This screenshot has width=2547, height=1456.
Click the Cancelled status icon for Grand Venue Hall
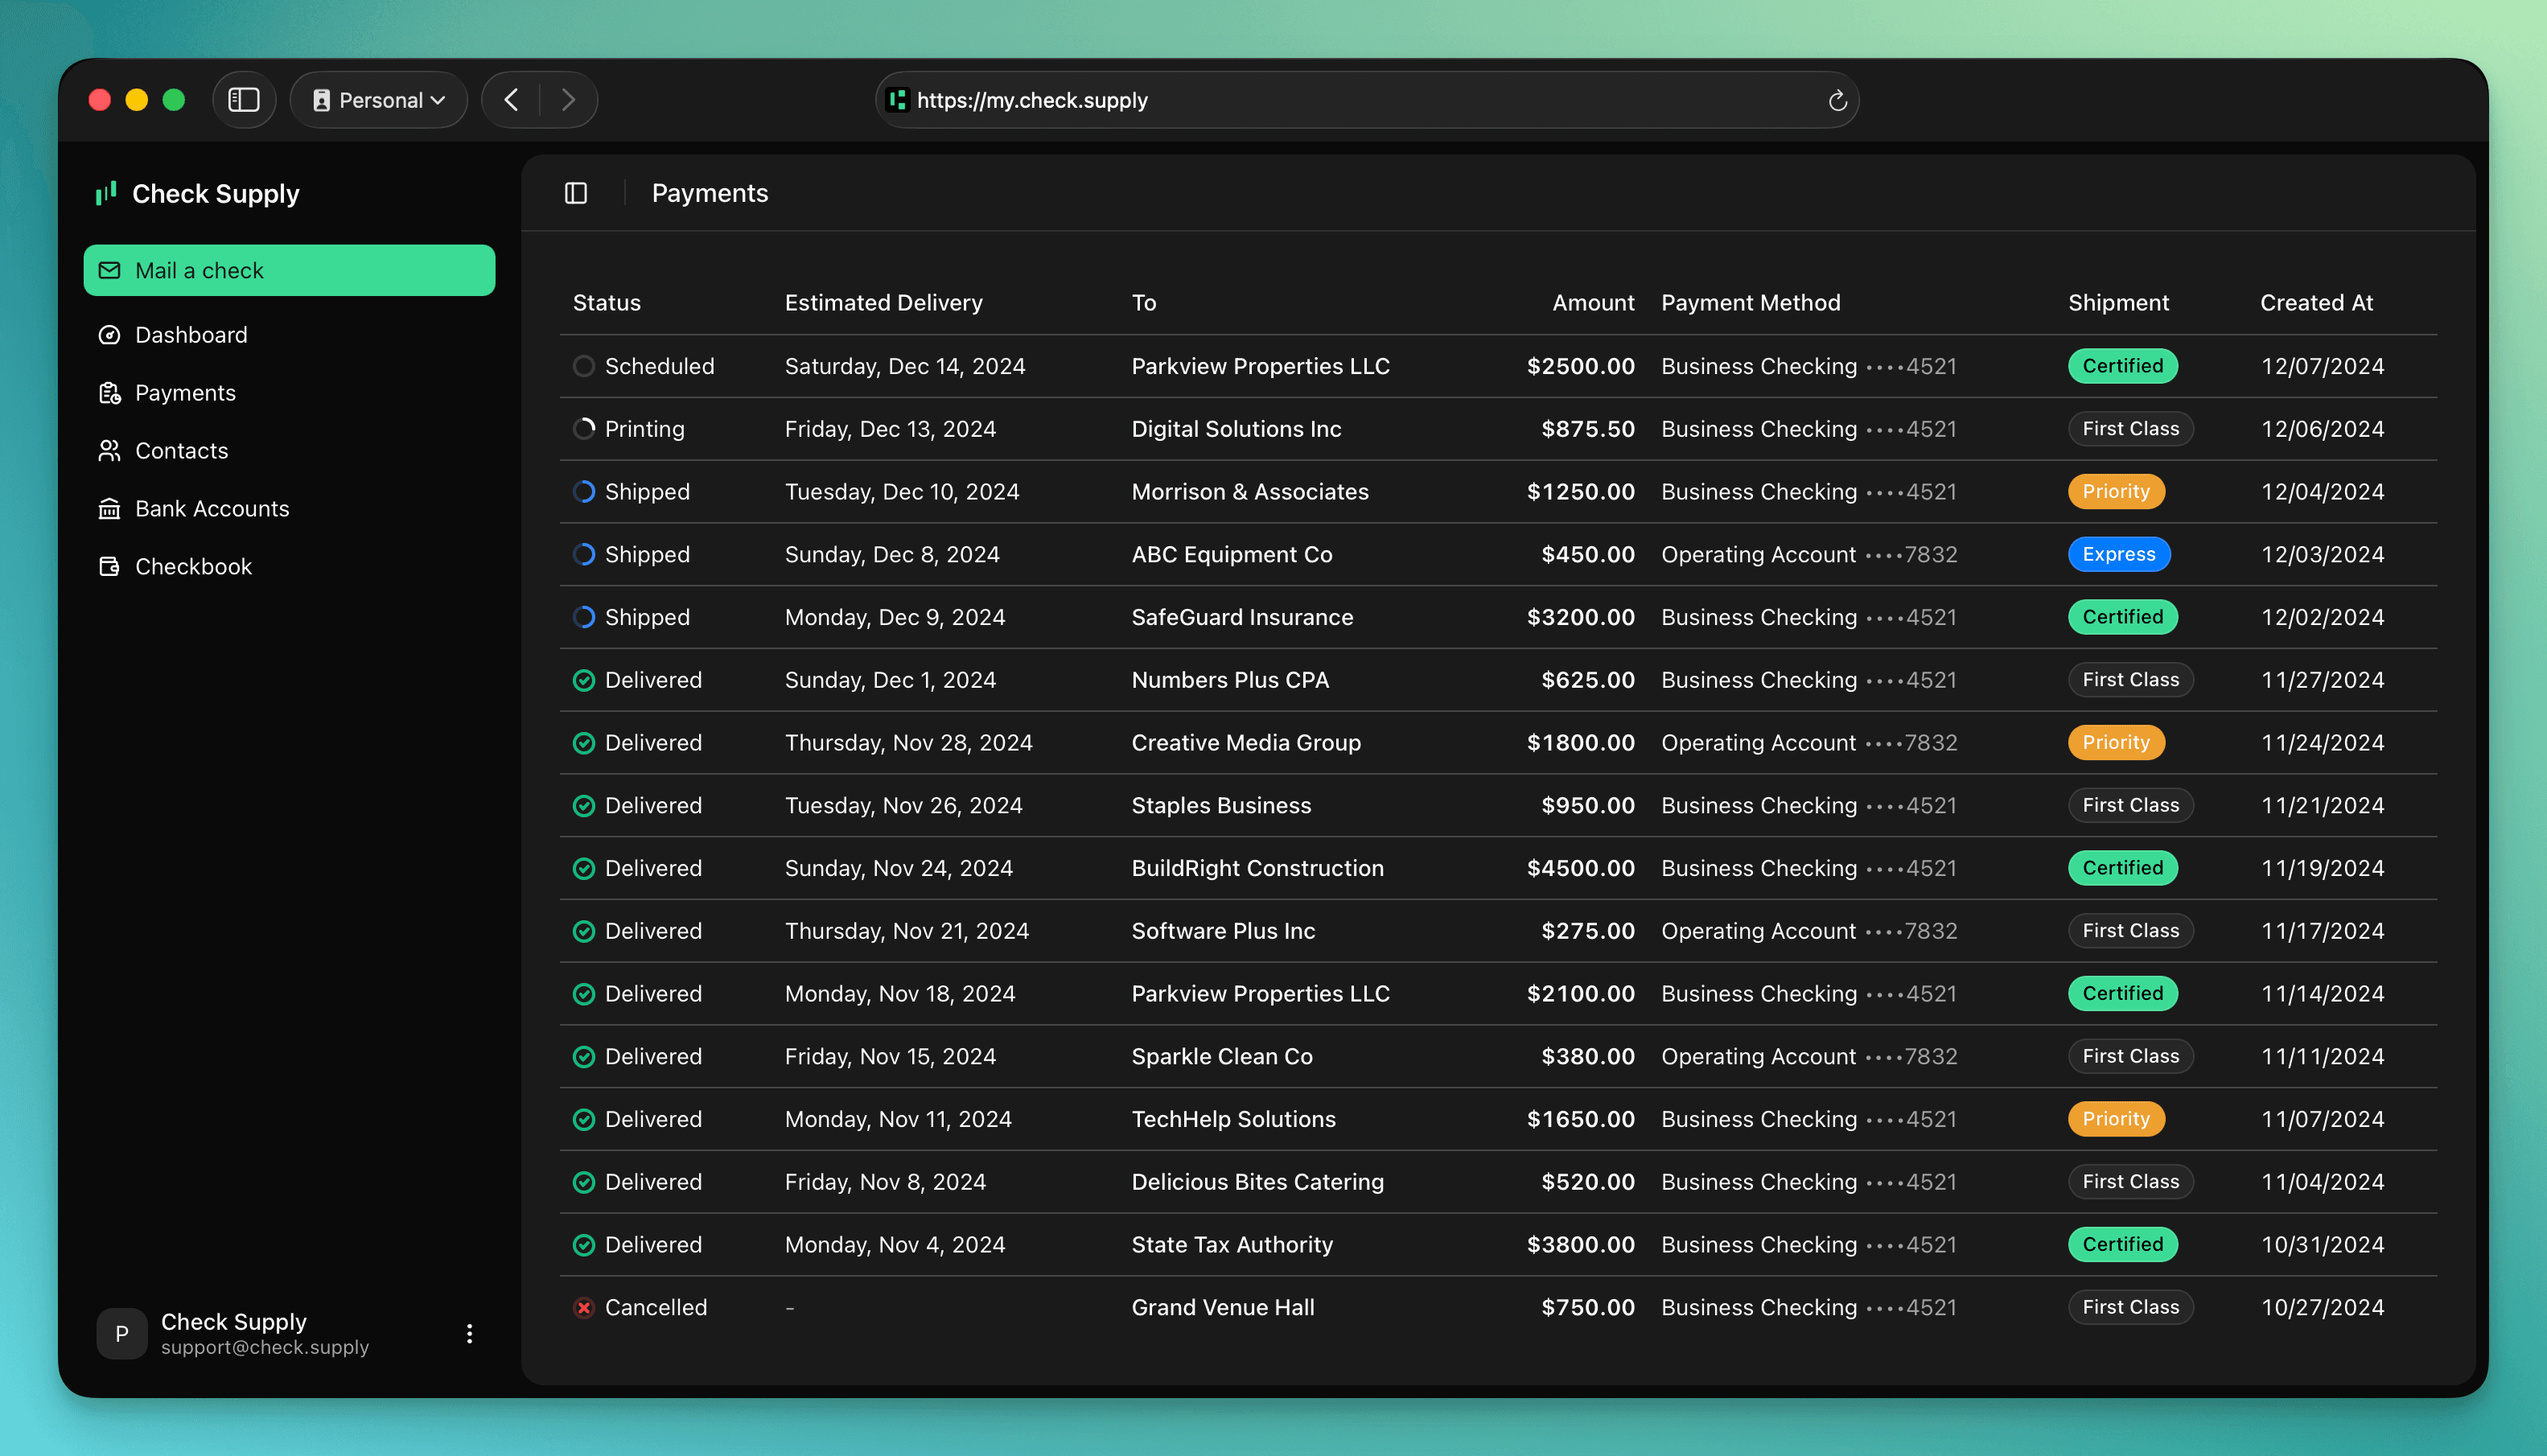[583, 1307]
